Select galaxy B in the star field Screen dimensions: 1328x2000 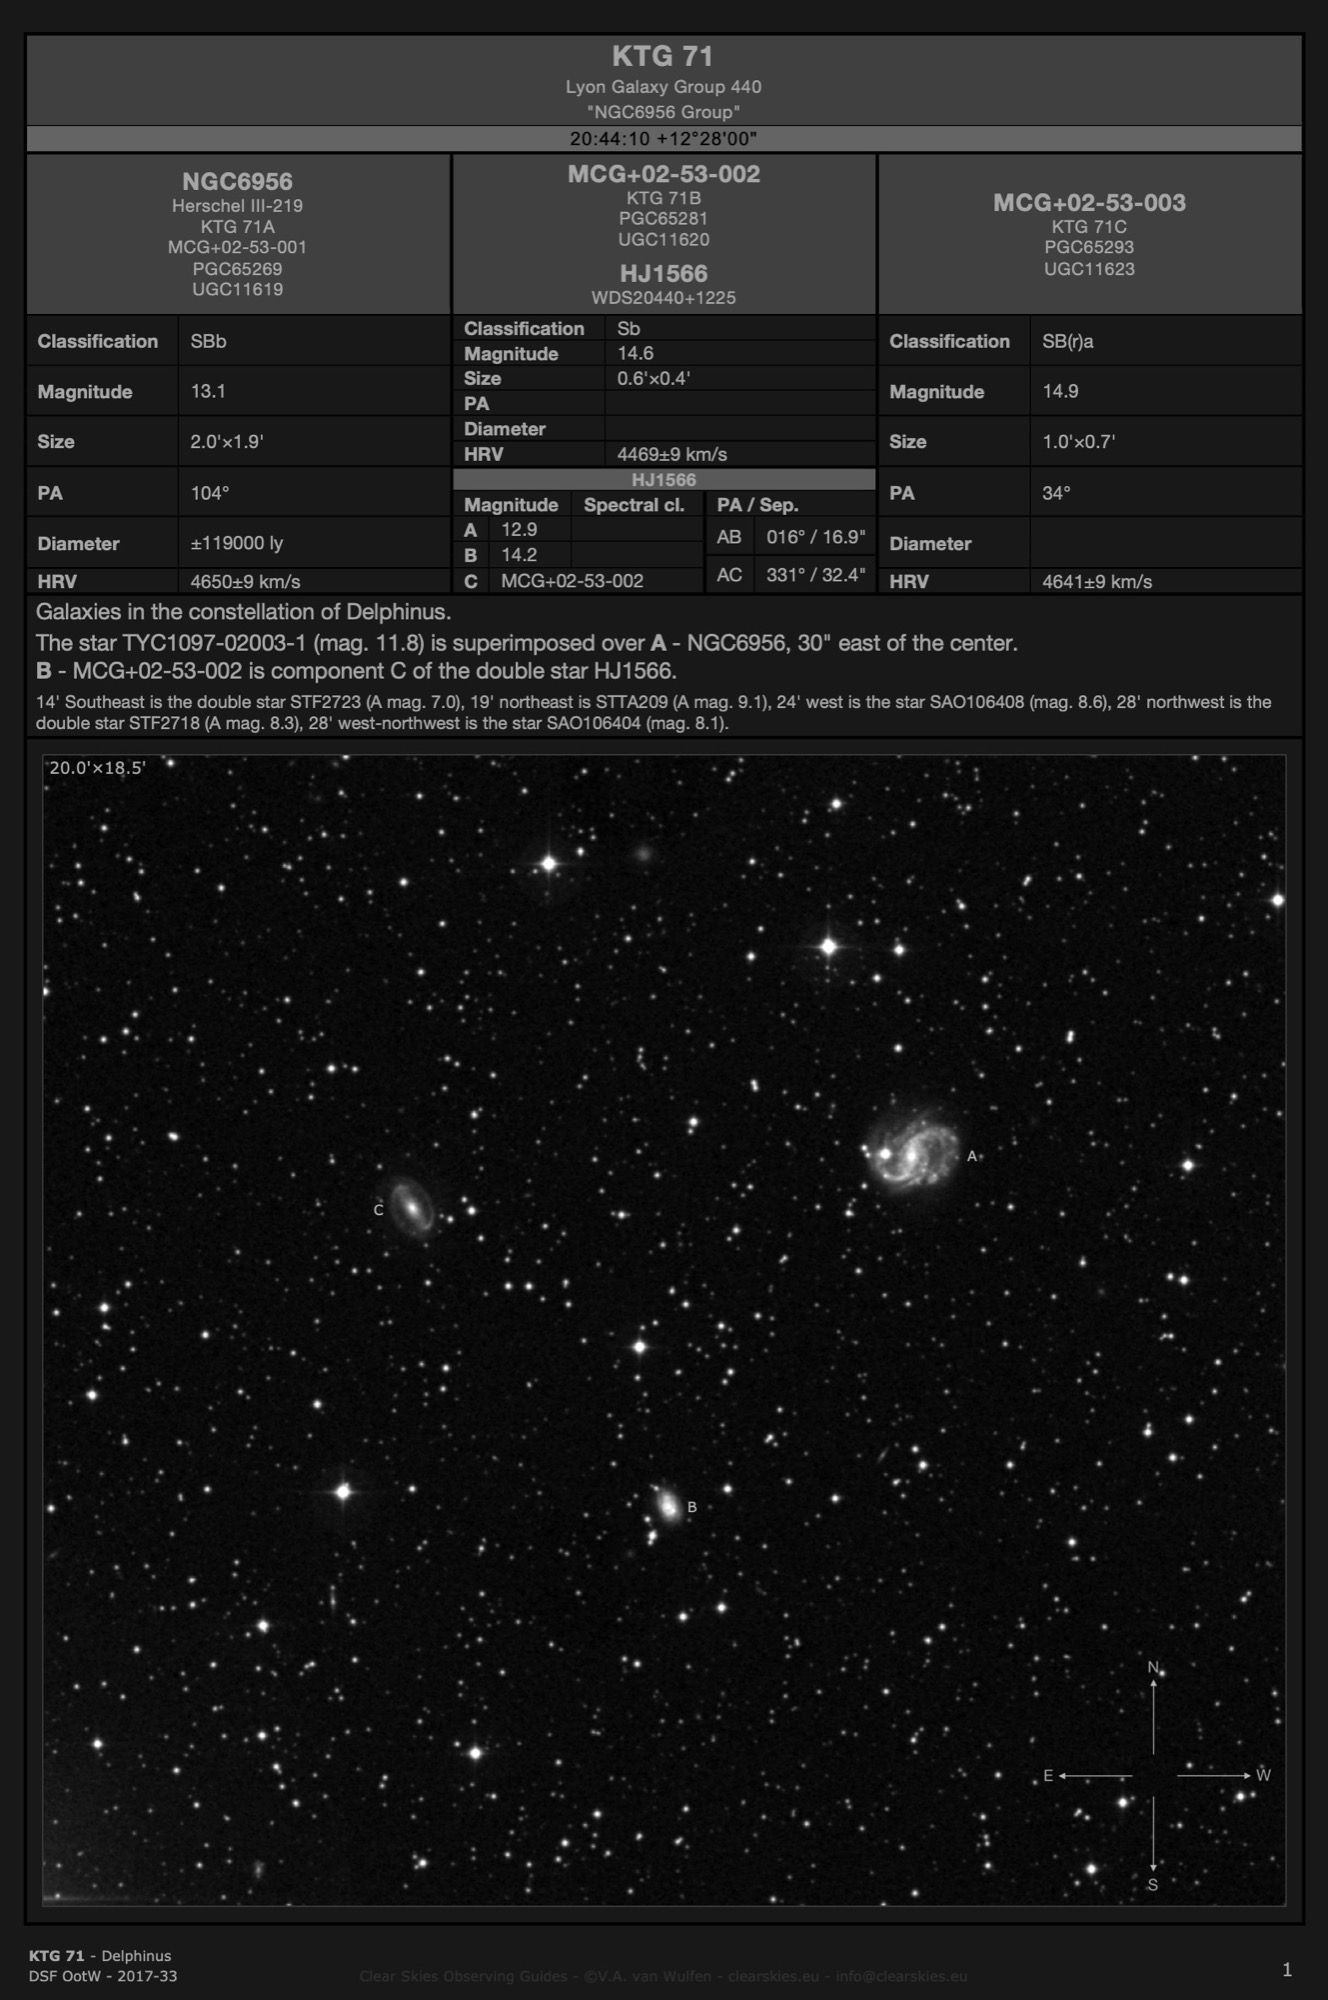pyautogui.click(x=667, y=1505)
